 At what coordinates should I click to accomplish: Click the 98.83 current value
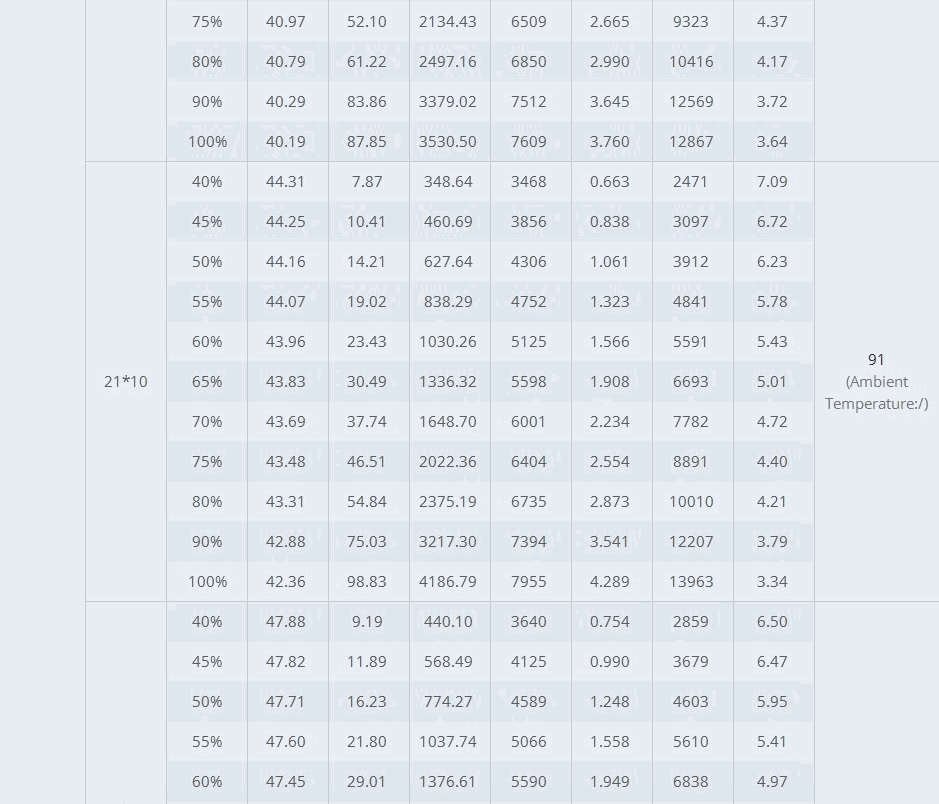(x=366, y=581)
